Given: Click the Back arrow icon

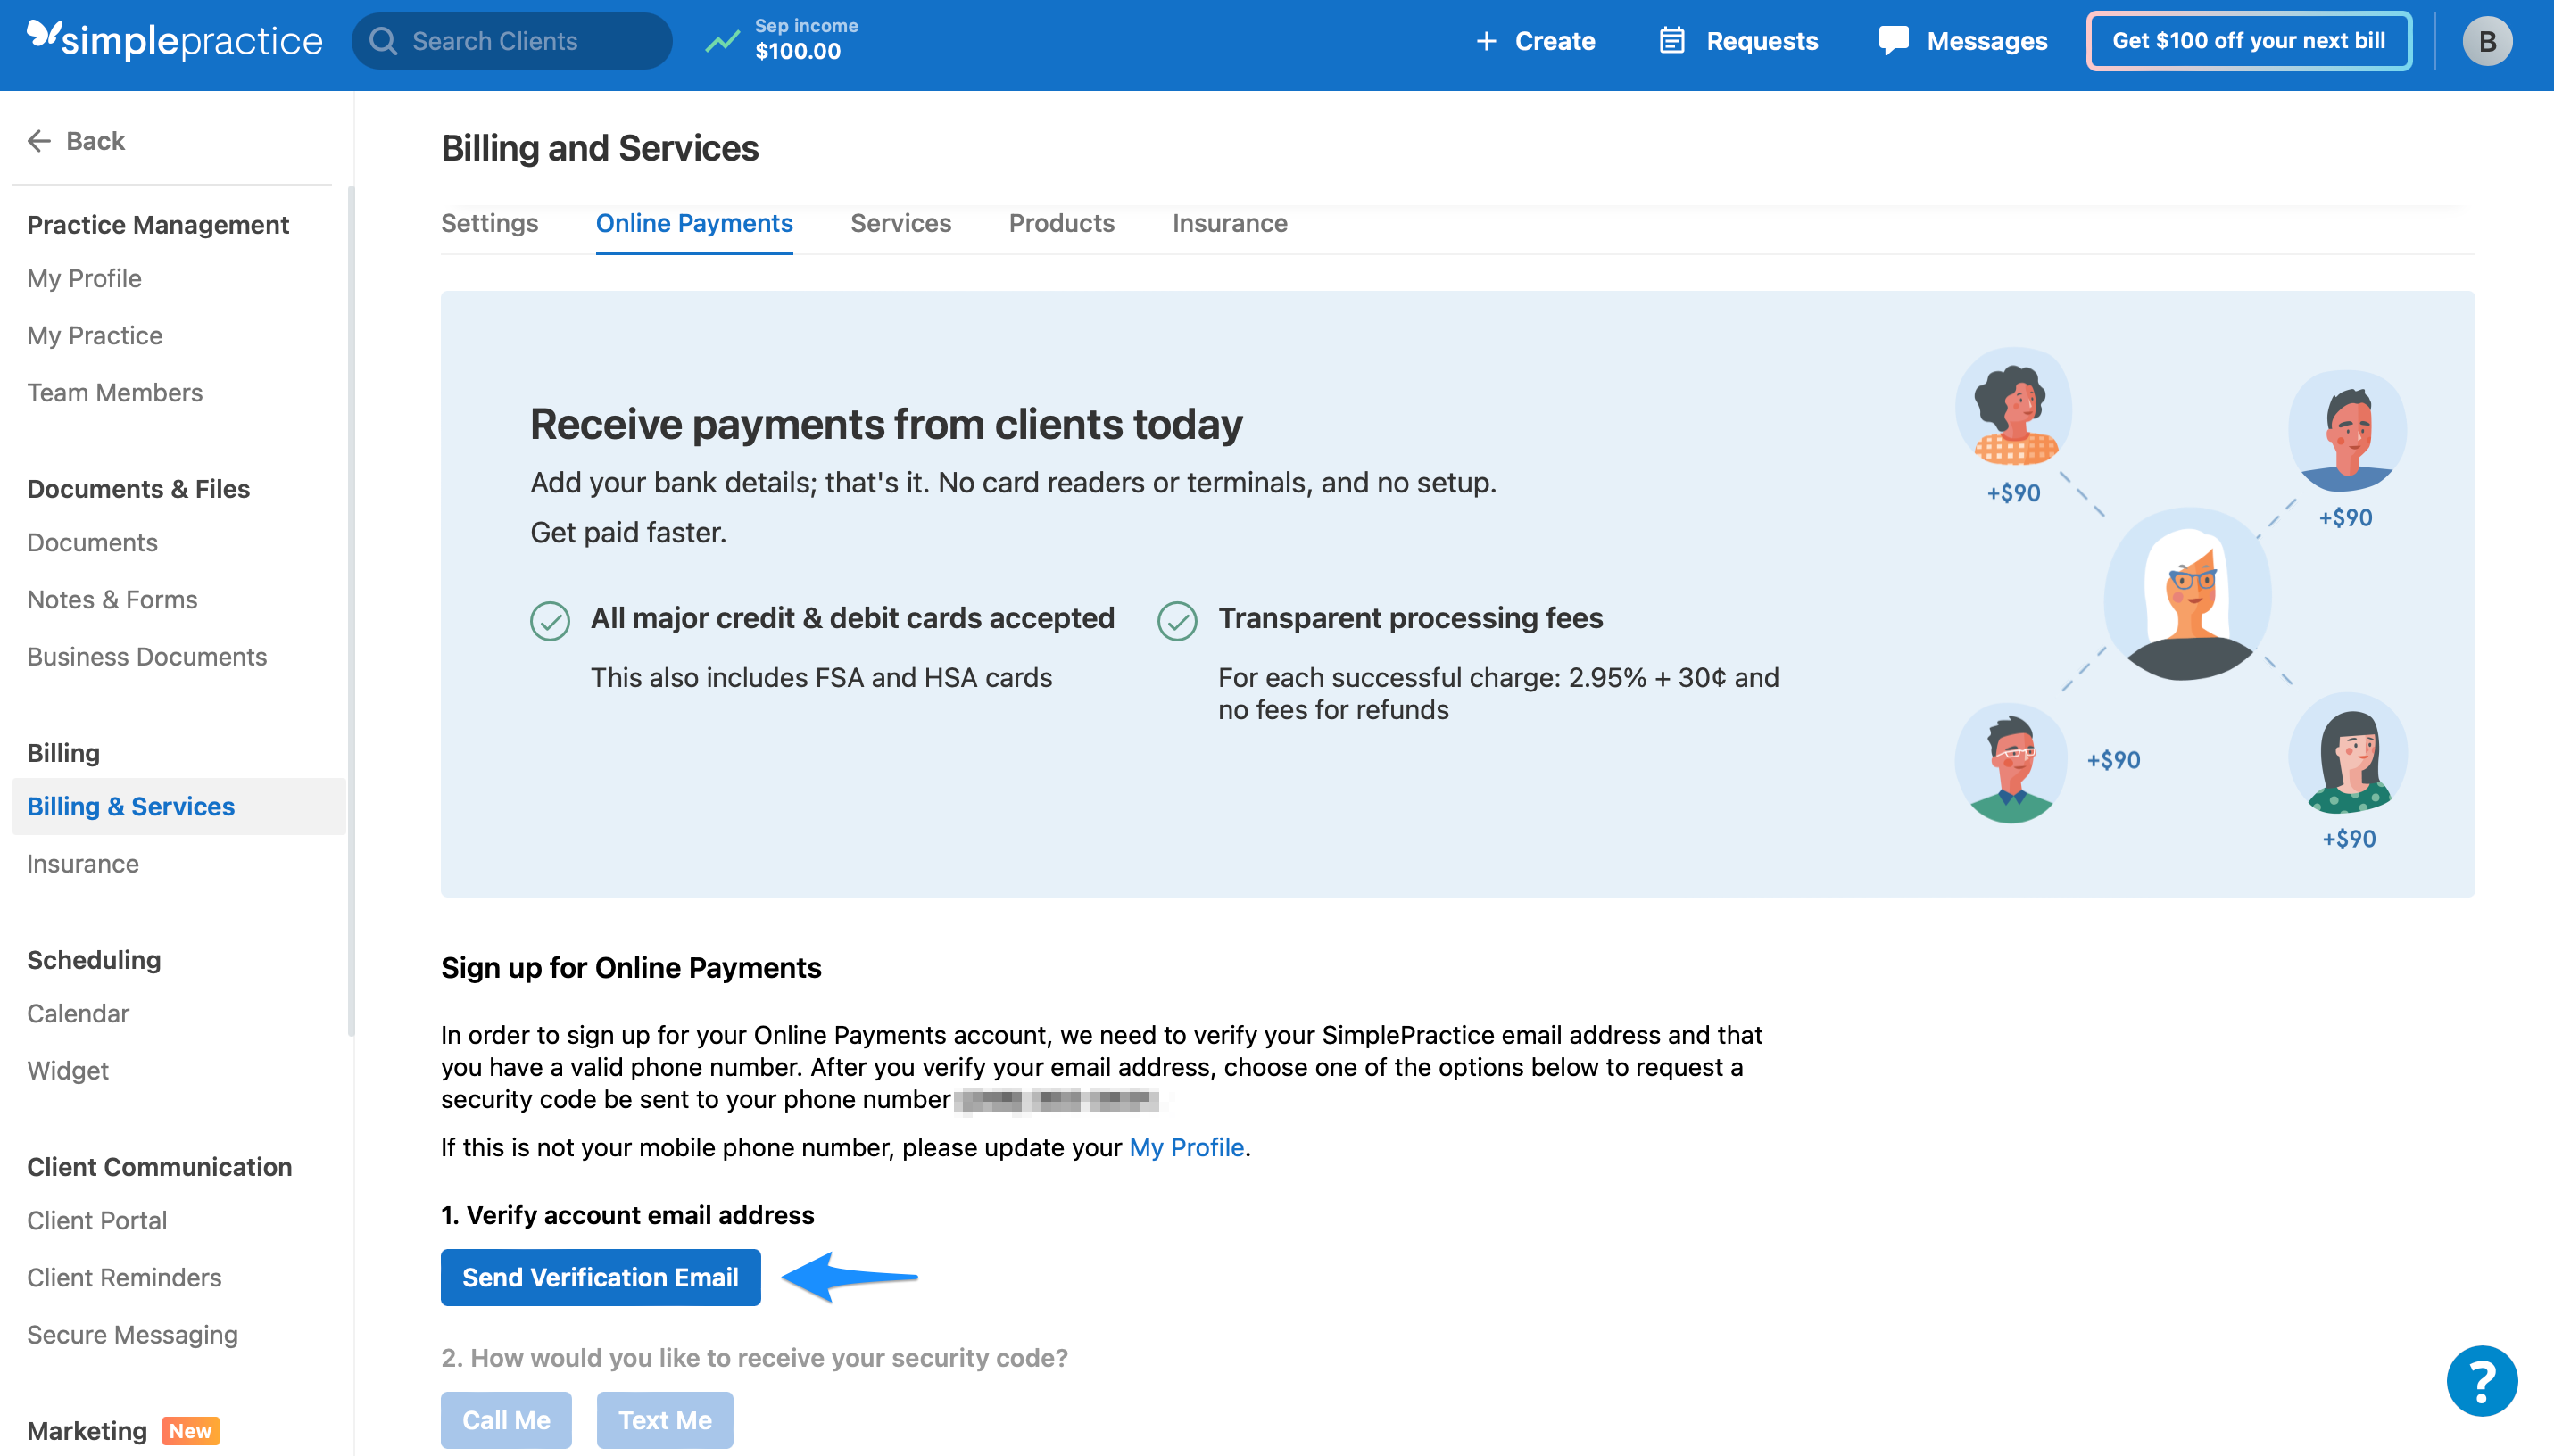Looking at the screenshot, I should [40, 140].
